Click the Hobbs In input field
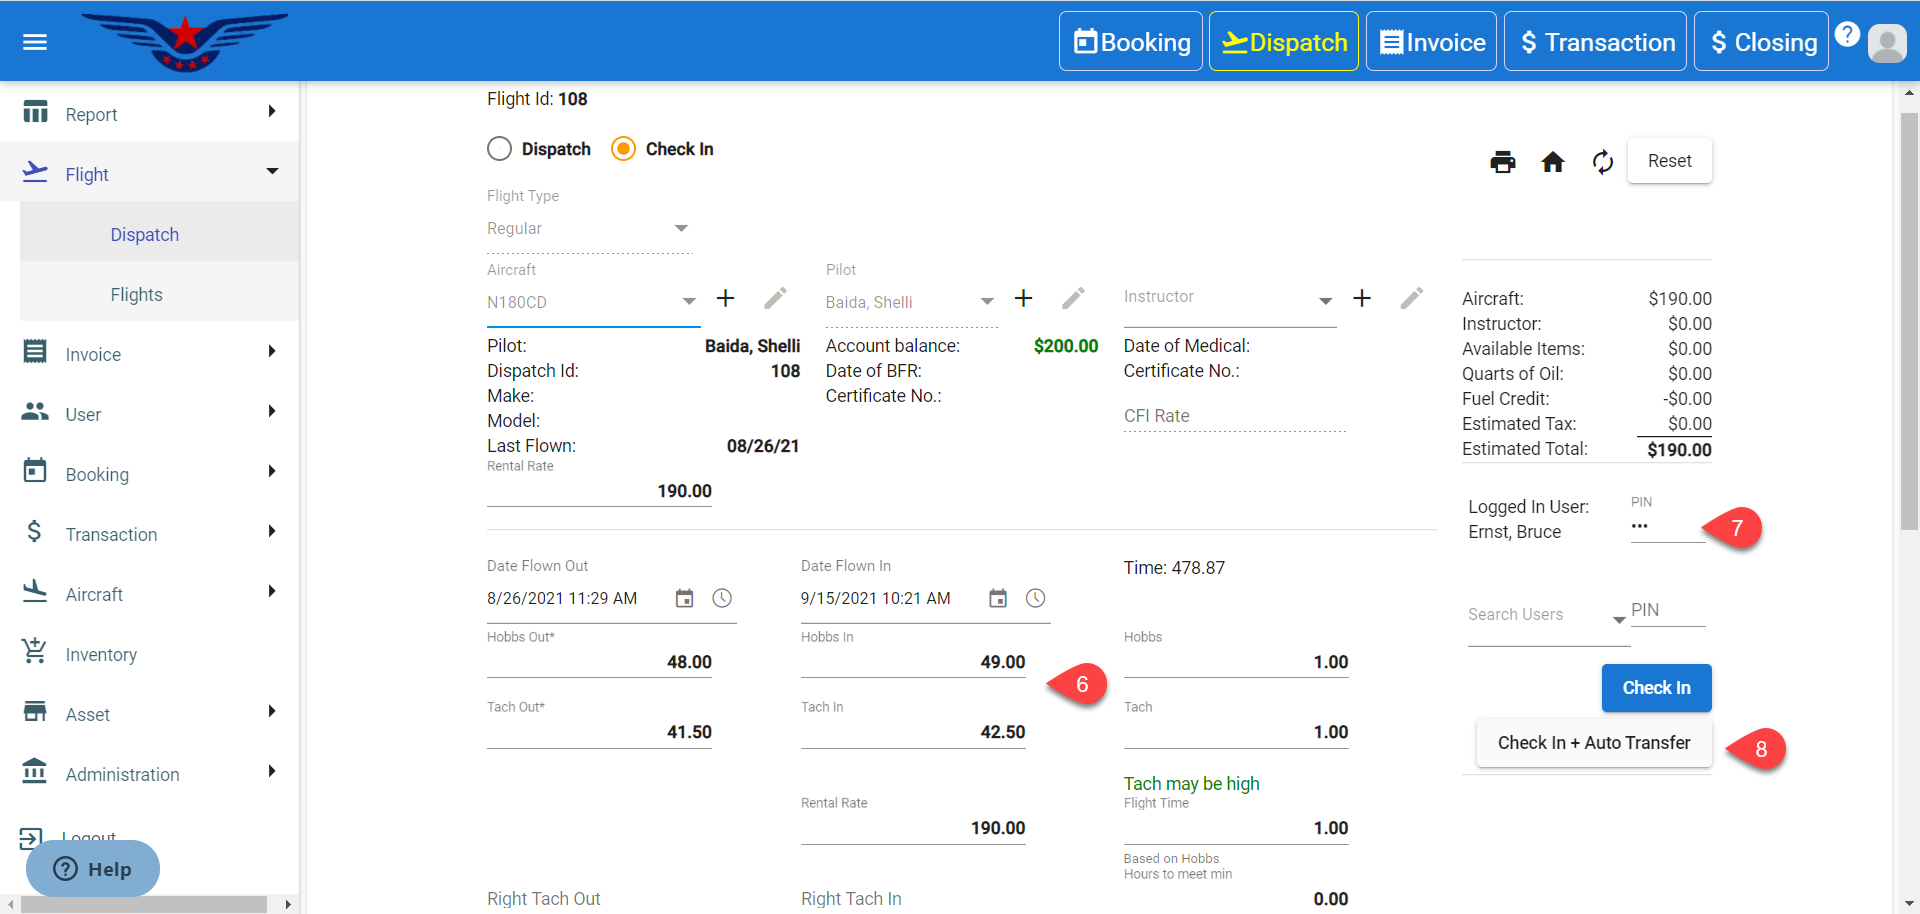Screen dimensions: 1920x914 coord(913,662)
